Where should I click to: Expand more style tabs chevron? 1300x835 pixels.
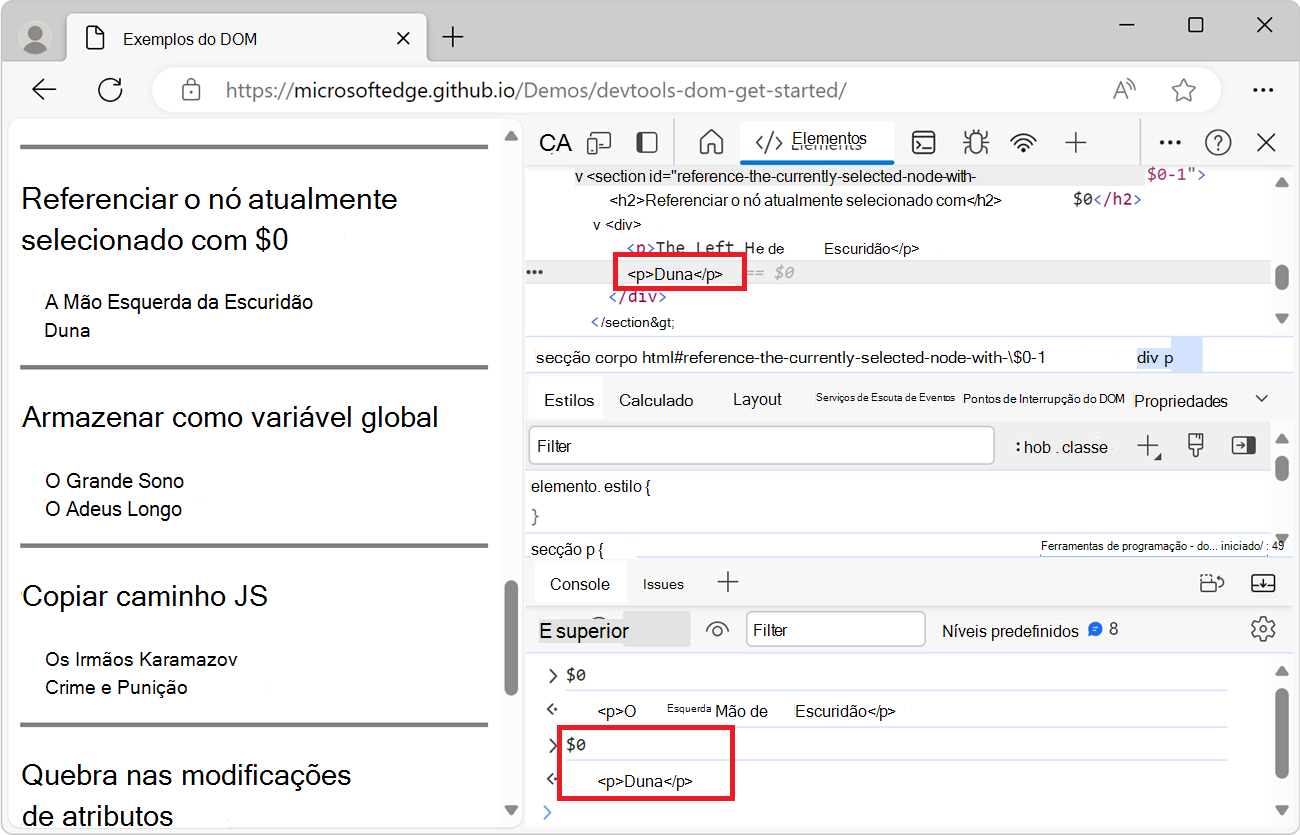coord(1262,399)
